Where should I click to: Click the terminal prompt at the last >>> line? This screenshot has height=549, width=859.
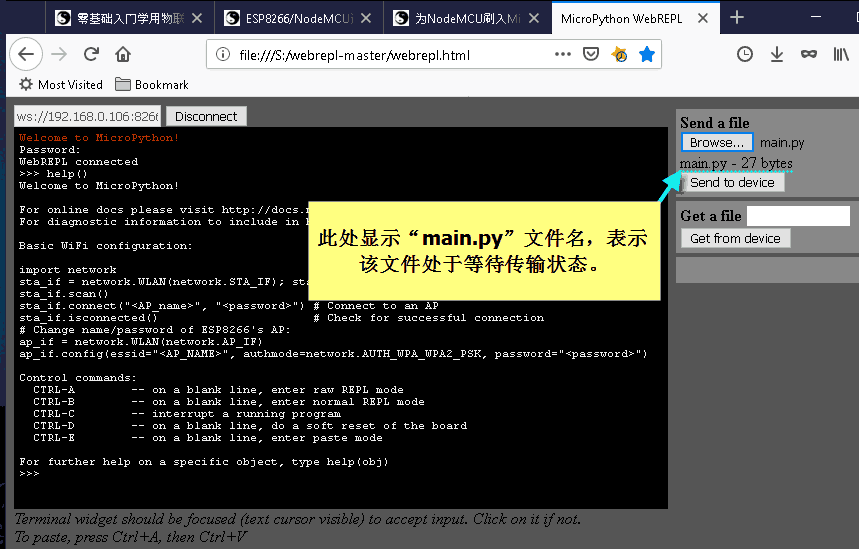coord(30,473)
